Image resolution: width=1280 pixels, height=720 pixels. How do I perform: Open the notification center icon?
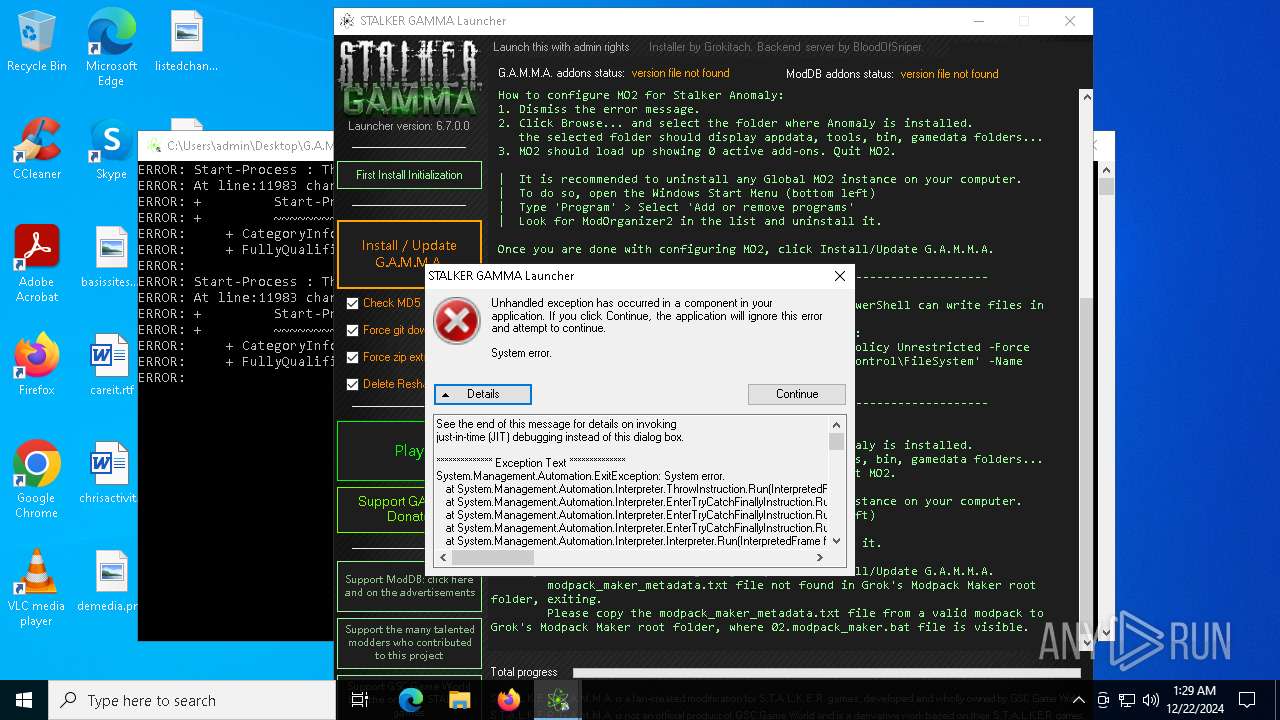1247,700
